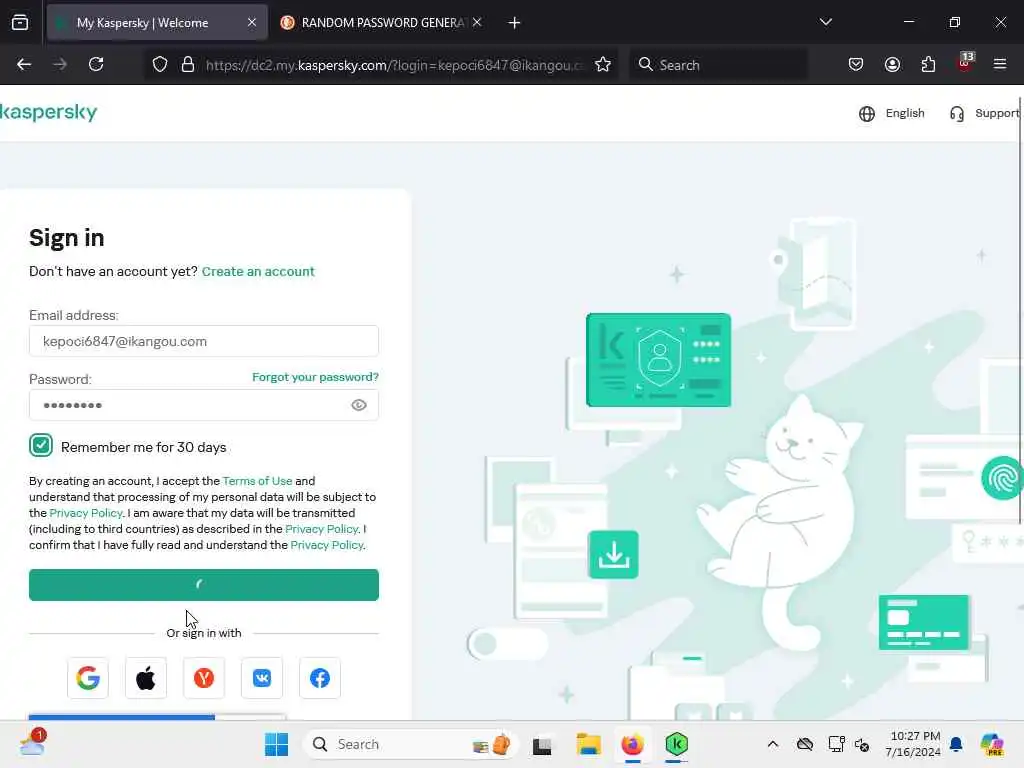Reload the current page
This screenshot has height=768, width=1024.
(96, 65)
